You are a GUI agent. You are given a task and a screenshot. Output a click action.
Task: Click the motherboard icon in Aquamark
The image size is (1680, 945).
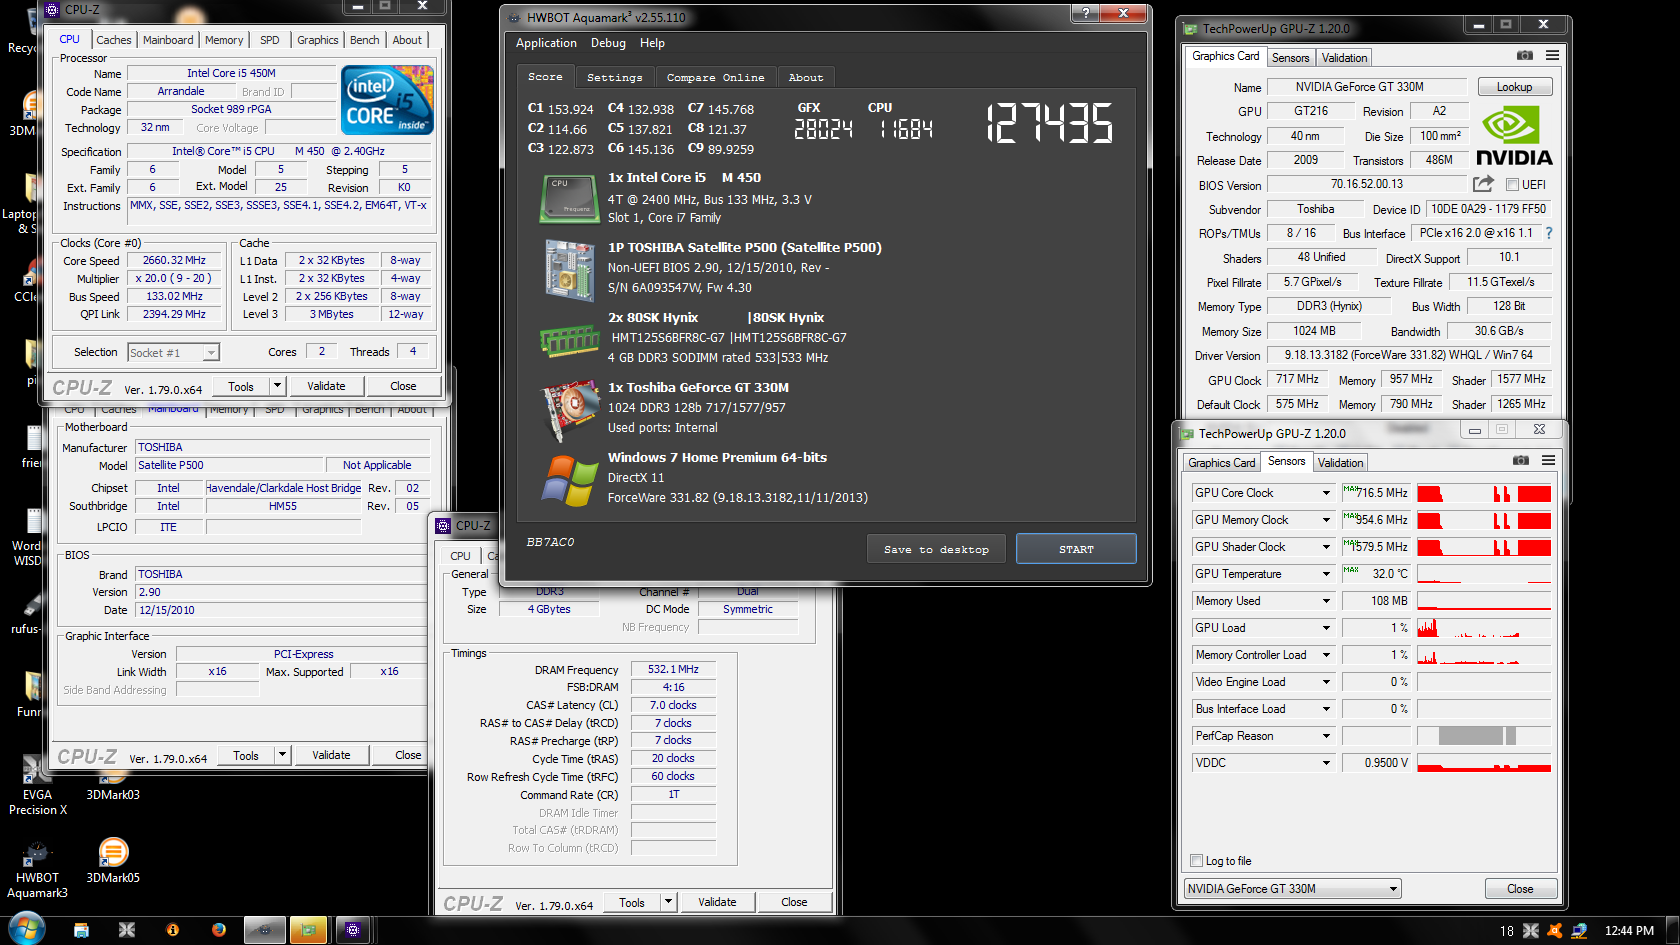[569, 270]
